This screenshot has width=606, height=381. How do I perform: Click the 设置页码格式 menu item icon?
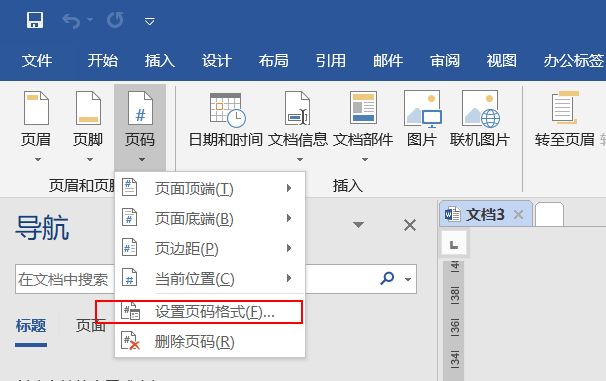point(131,311)
